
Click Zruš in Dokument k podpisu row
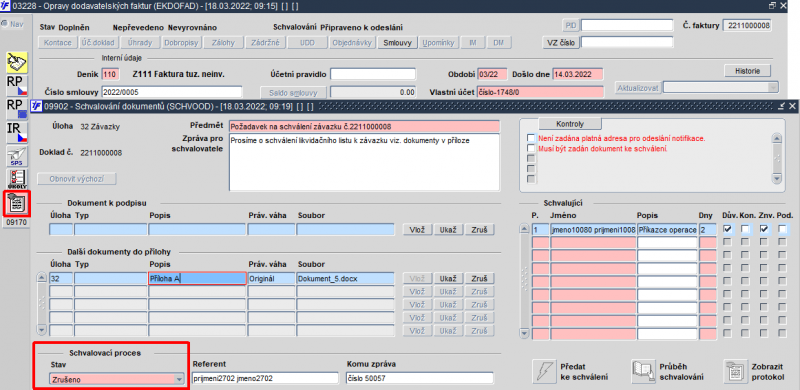click(479, 230)
